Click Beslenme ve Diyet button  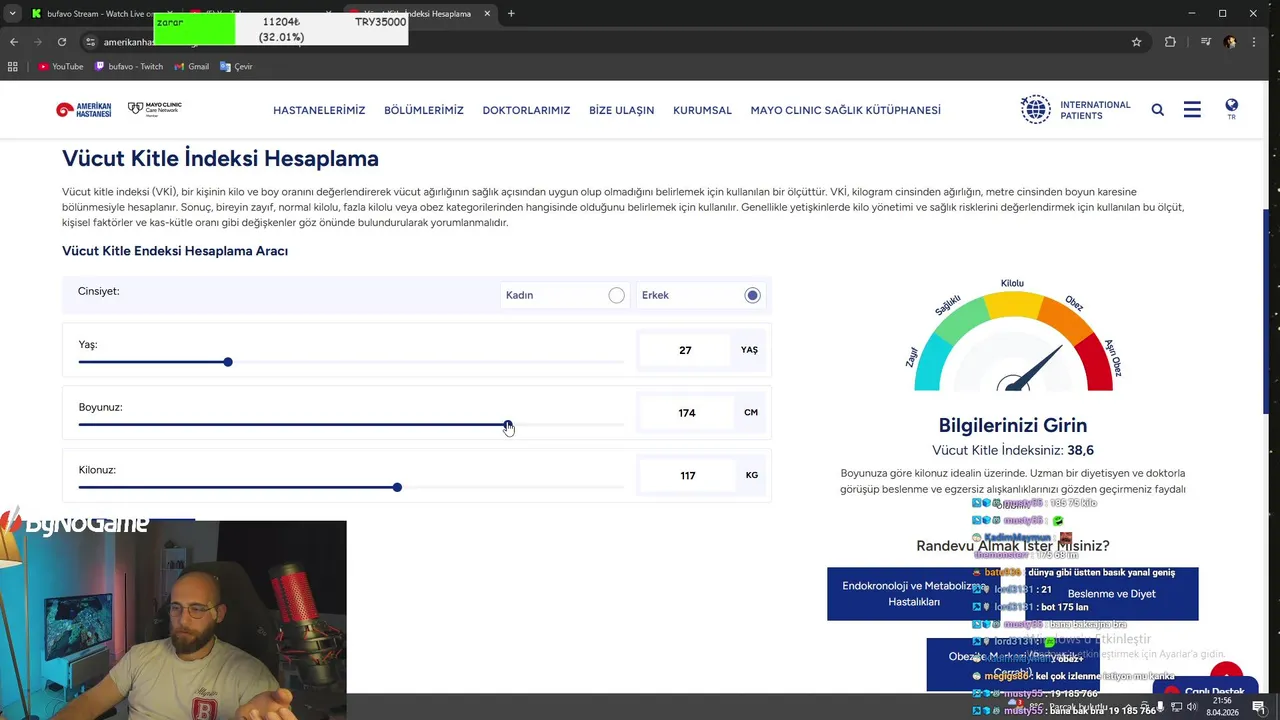1112,594
